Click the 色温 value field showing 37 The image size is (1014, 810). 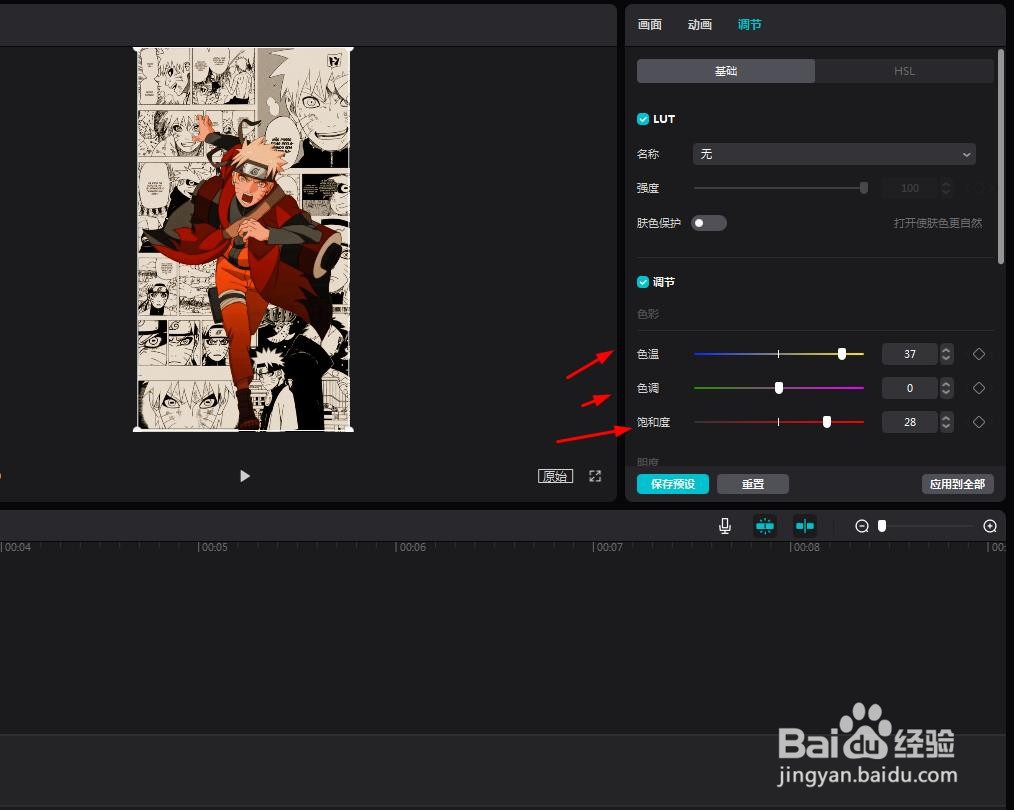click(909, 354)
